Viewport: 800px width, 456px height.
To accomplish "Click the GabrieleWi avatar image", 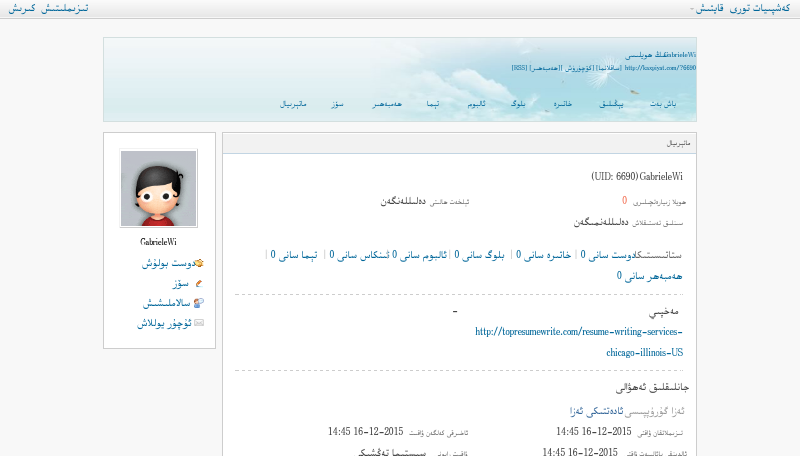I will click(159, 189).
